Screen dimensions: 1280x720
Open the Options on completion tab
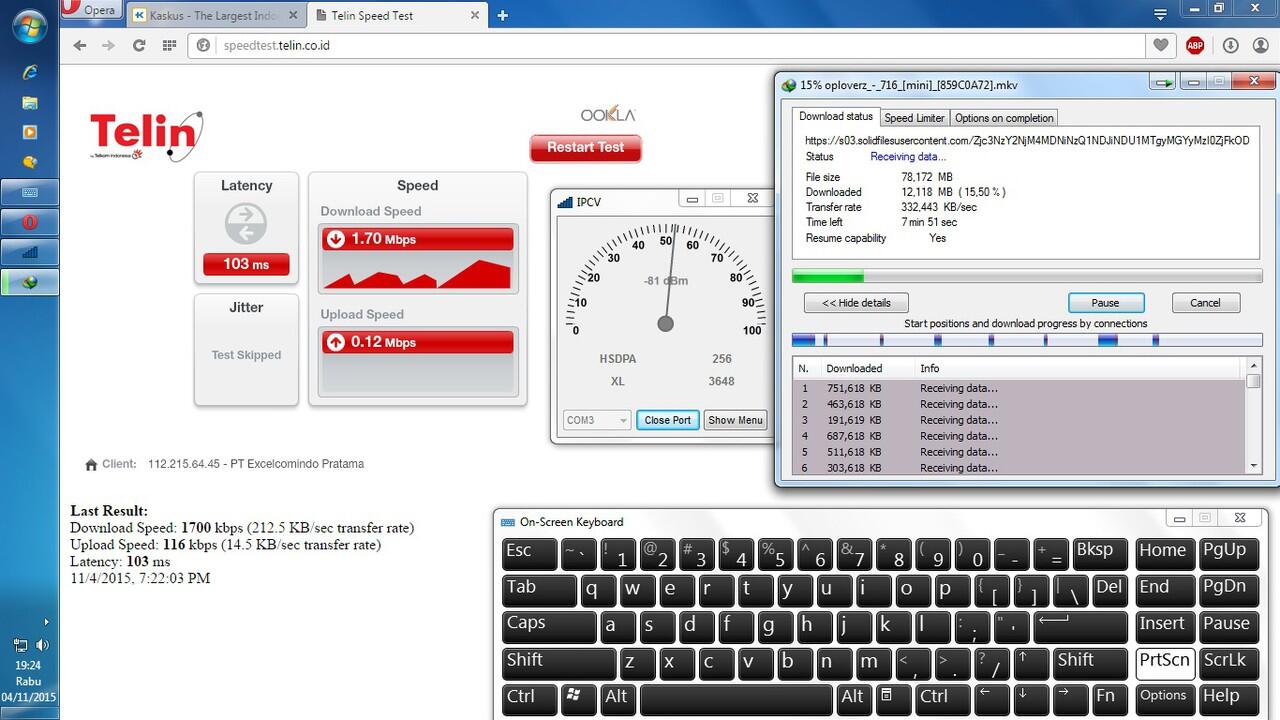pos(1004,118)
